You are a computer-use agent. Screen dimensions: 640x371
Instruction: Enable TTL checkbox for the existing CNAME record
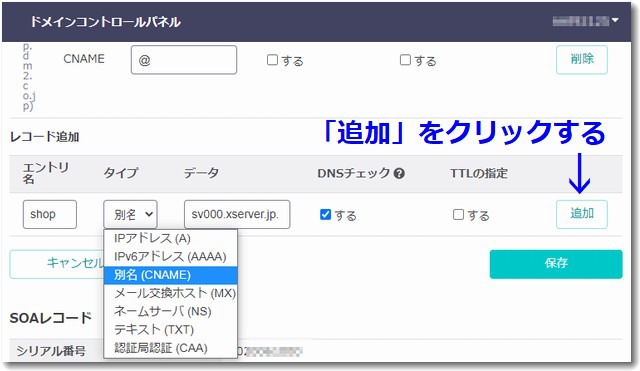pyautogui.click(x=405, y=60)
